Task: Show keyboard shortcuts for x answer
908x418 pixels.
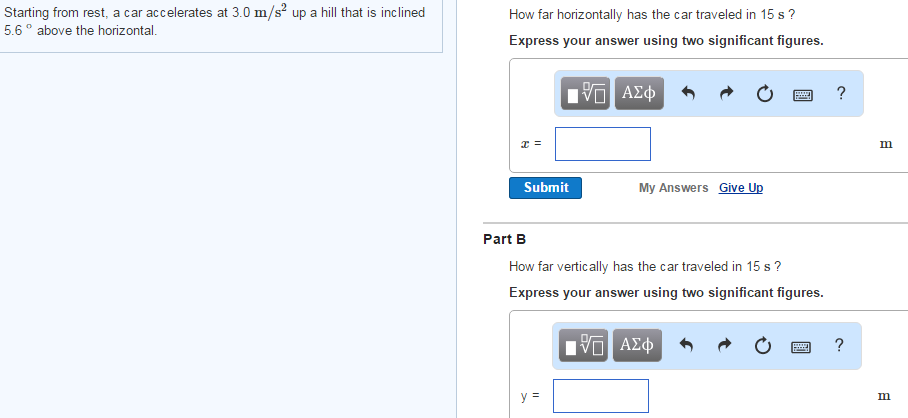Action: tap(803, 94)
